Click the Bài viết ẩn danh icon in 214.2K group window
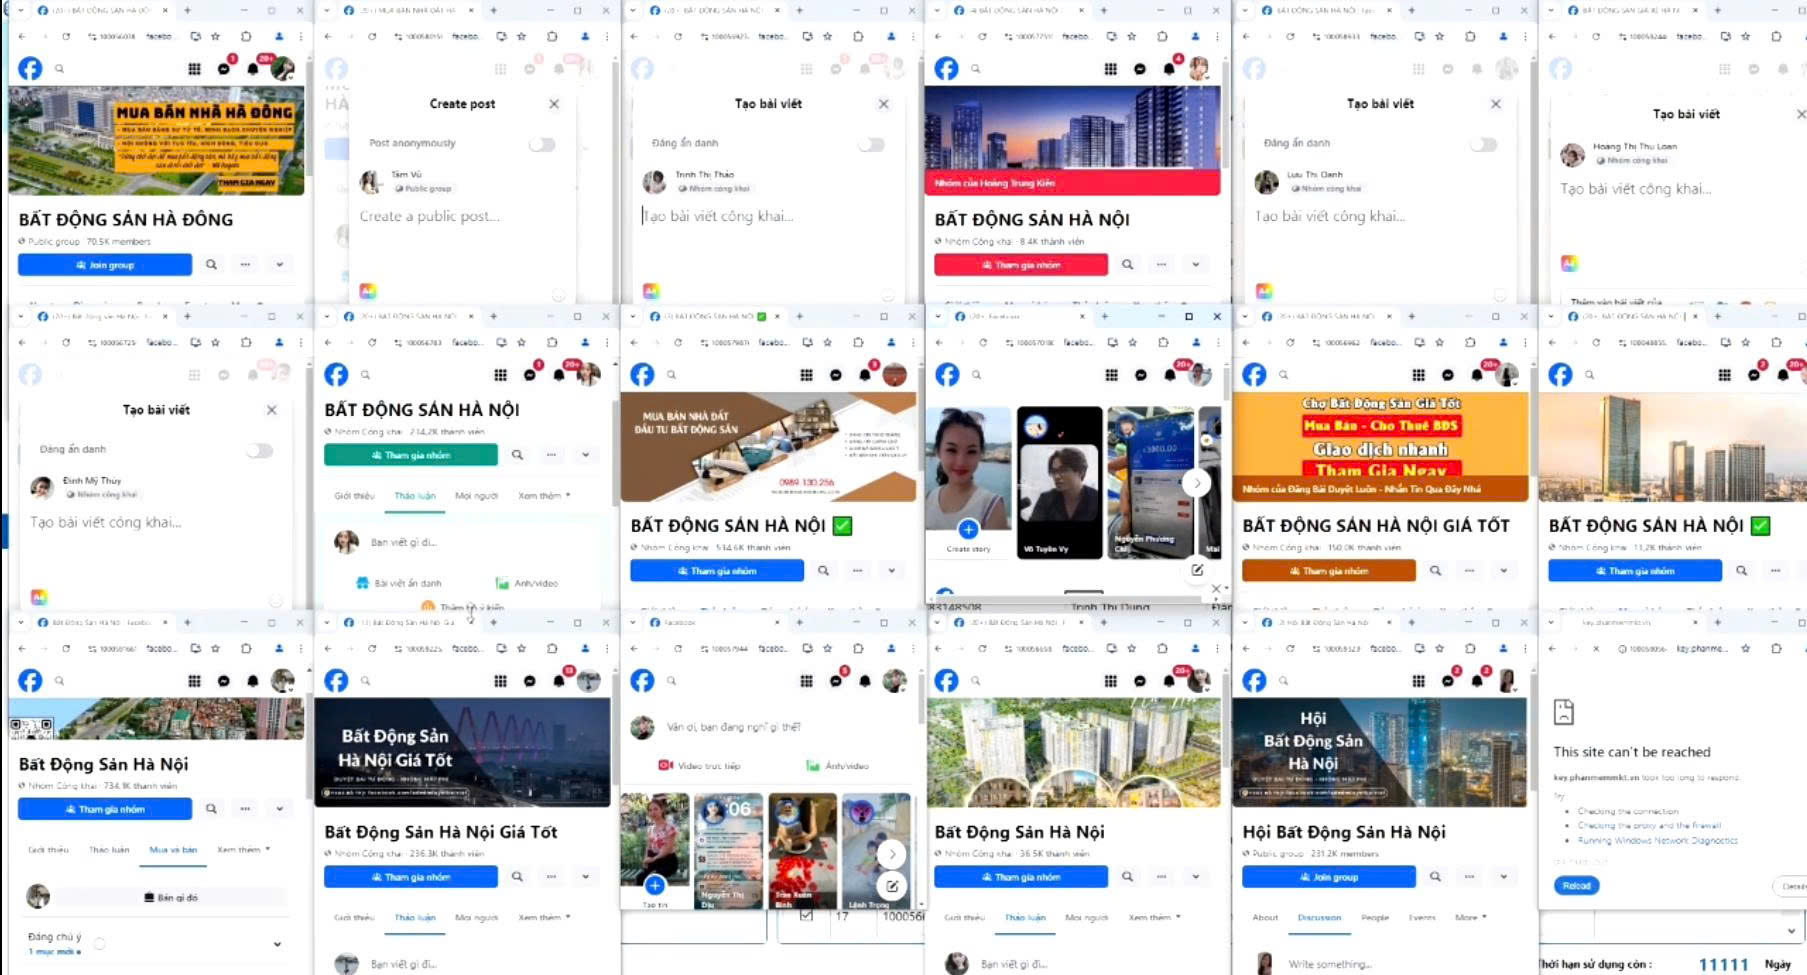Viewport: 1807px width, 975px height. click(x=362, y=583)
